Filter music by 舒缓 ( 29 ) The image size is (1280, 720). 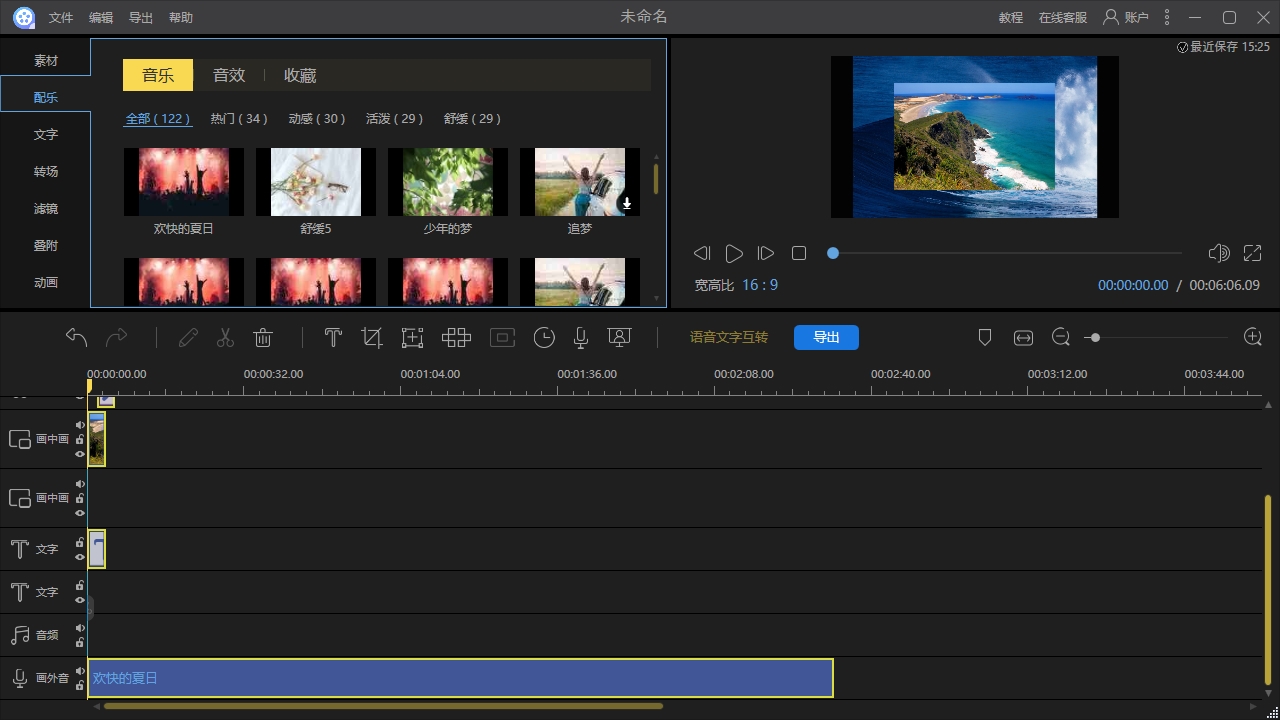coord(473,118)
